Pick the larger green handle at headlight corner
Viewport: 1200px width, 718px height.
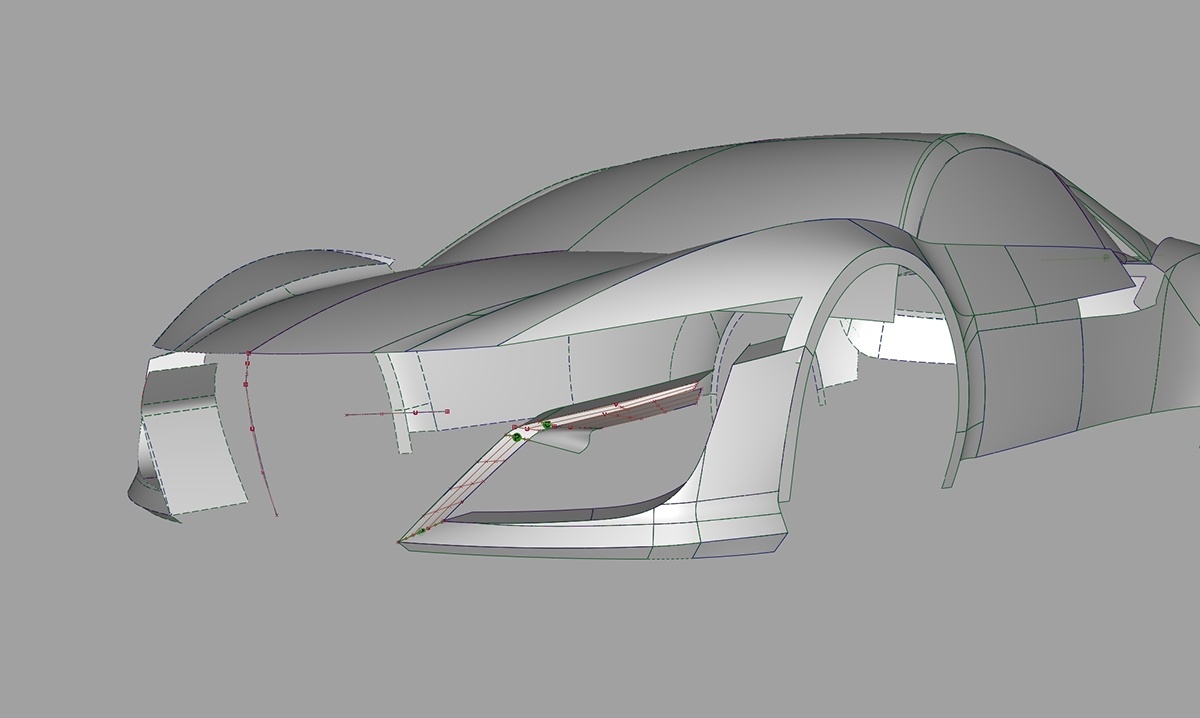517,437
